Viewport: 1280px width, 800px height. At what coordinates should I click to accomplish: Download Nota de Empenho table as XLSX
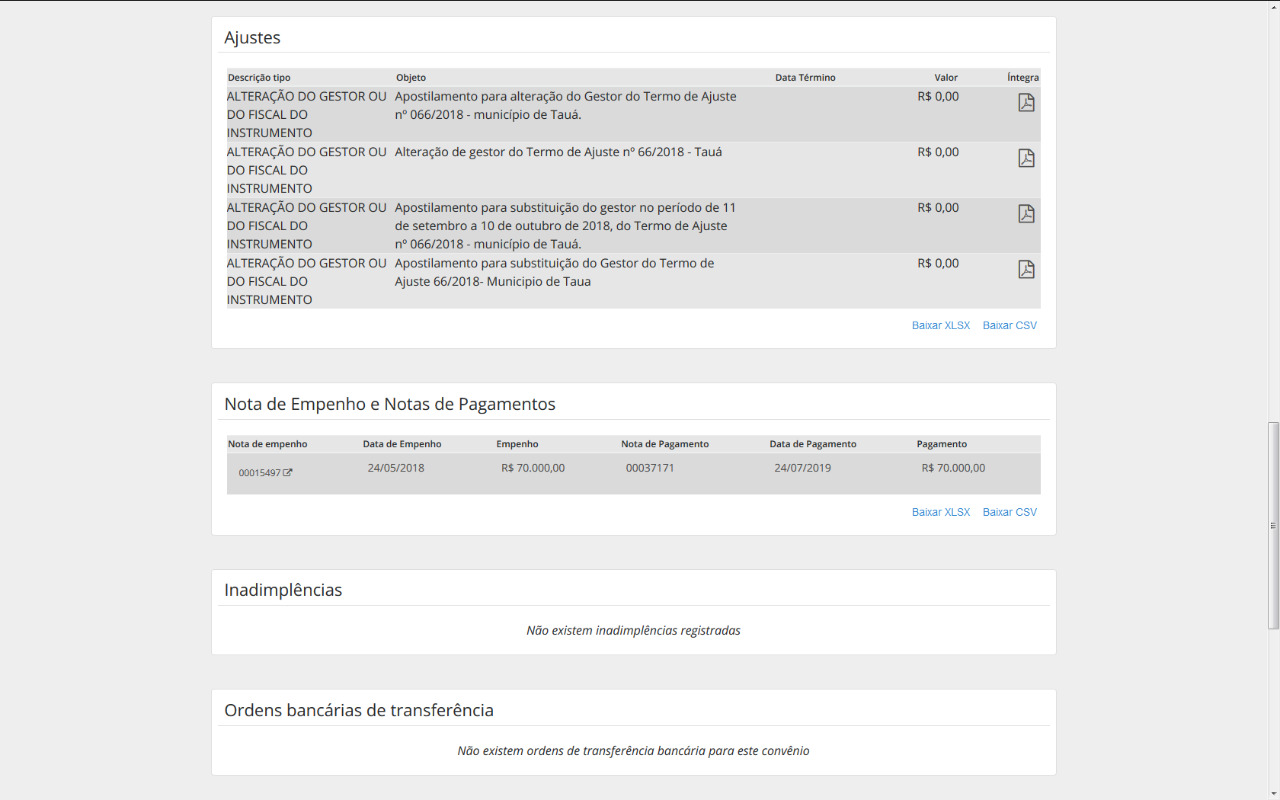pyautogui.click(x=940, y=512)
